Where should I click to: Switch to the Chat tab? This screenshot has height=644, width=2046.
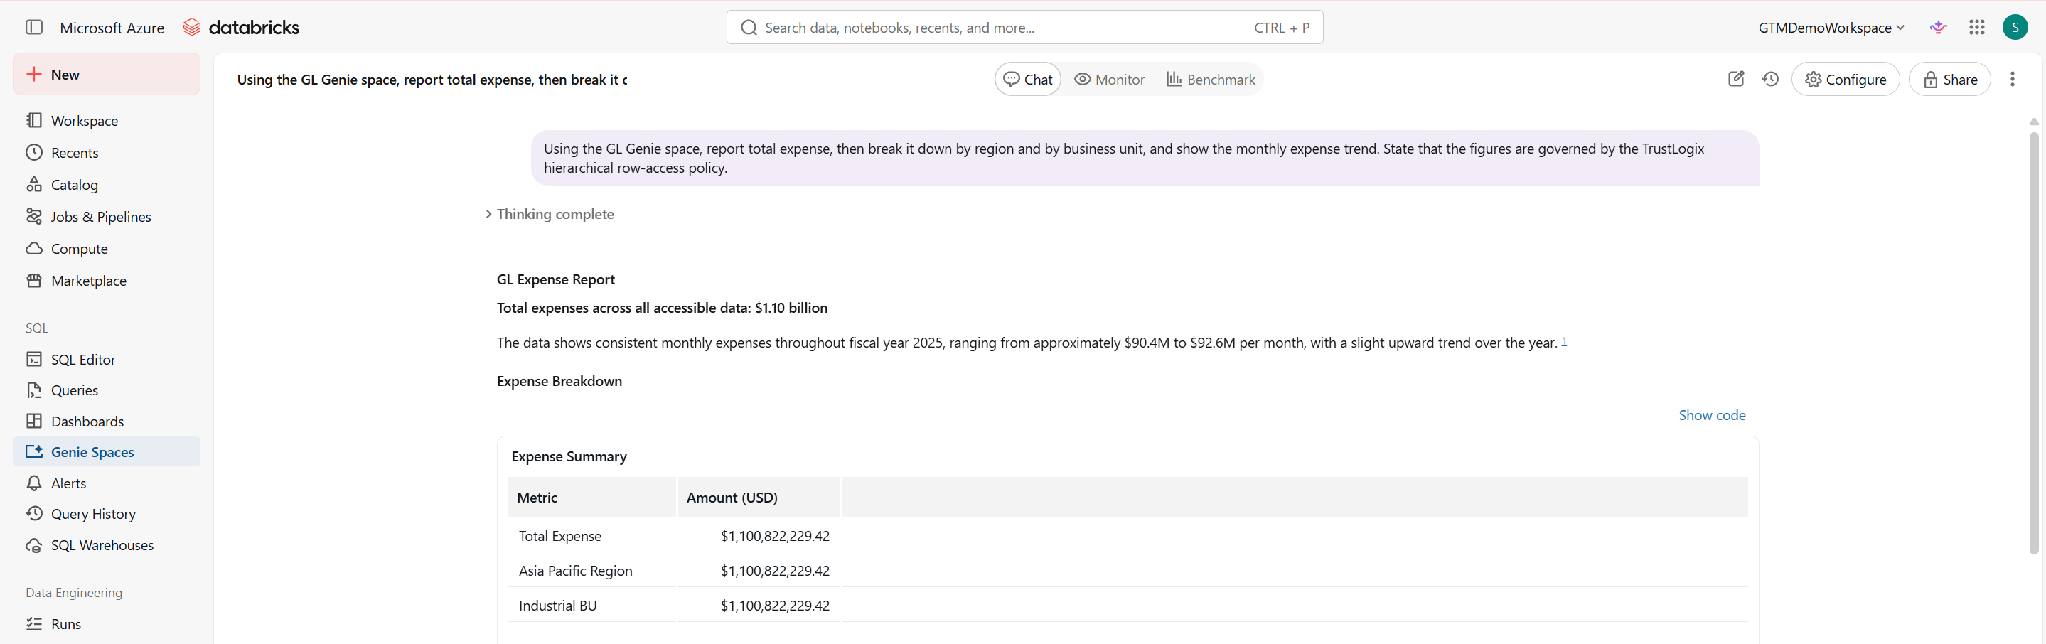coord(1028,79)
